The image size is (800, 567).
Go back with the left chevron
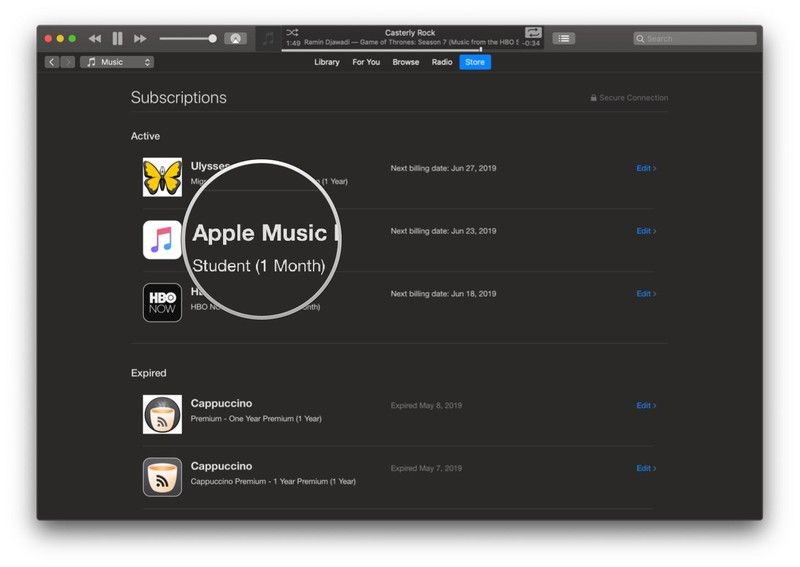click(52, 62)
